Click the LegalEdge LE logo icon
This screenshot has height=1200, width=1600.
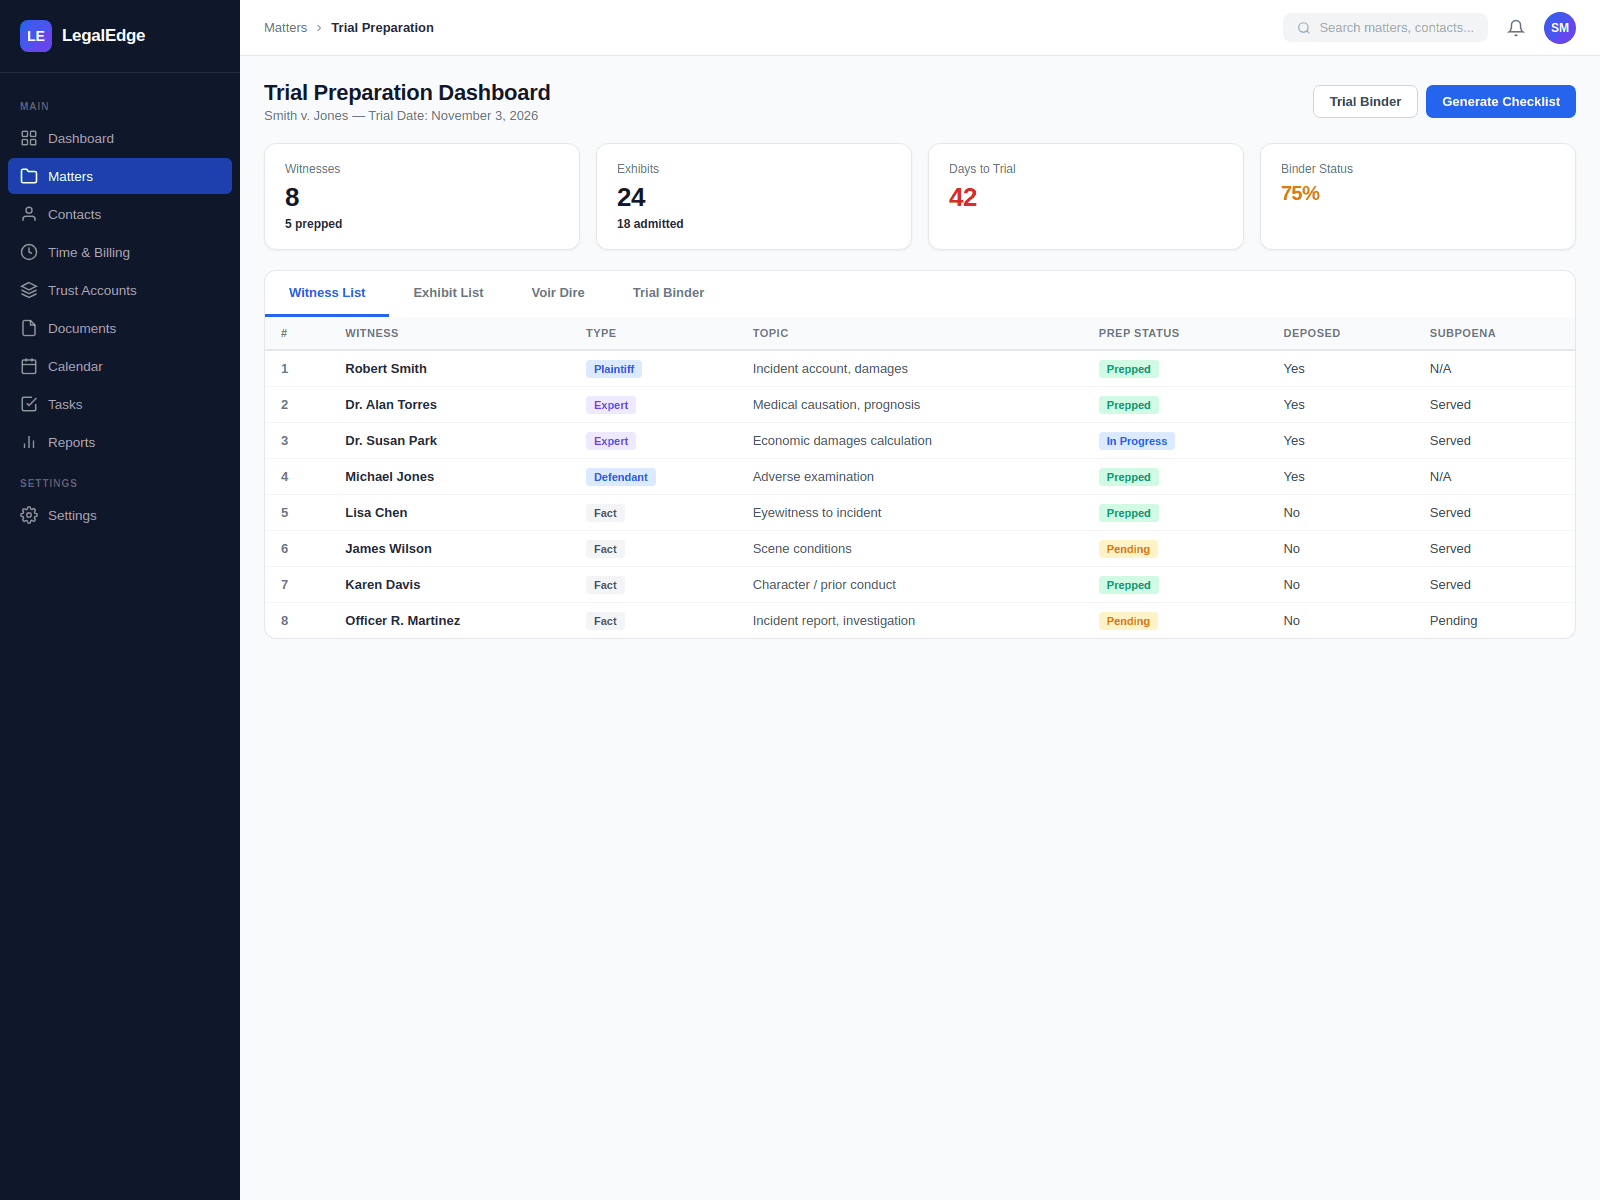coord(36,36)
